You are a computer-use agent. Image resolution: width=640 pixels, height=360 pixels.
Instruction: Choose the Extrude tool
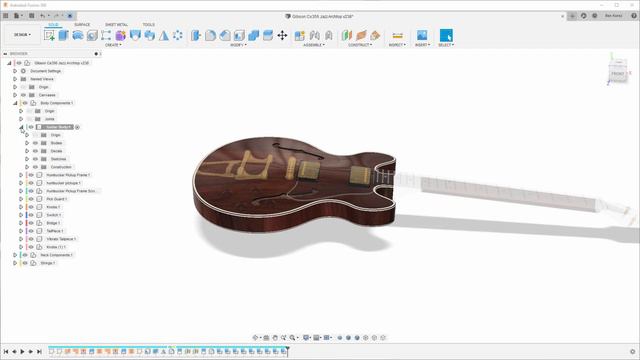(x=63, y=36)
